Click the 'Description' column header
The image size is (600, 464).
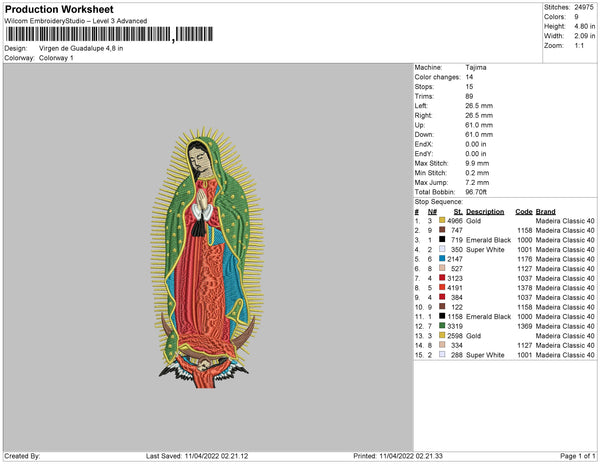click(485, 212)
